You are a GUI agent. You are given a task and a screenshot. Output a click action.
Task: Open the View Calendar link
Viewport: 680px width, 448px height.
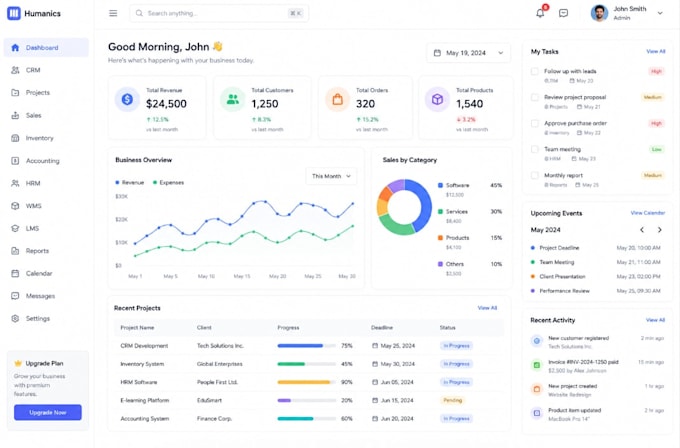[x=647, y=213]
